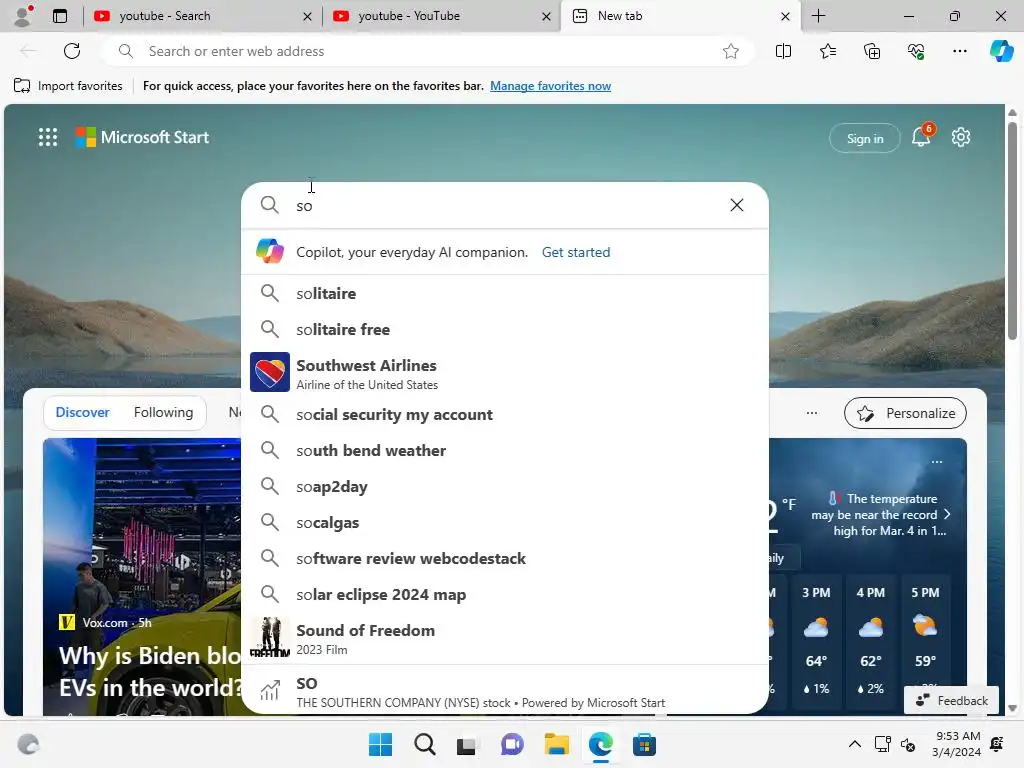Image resolution: width=1024 pixels, height=768 pixels.
Task: Open Edge Settings and more menu
Action: point(959,51)
